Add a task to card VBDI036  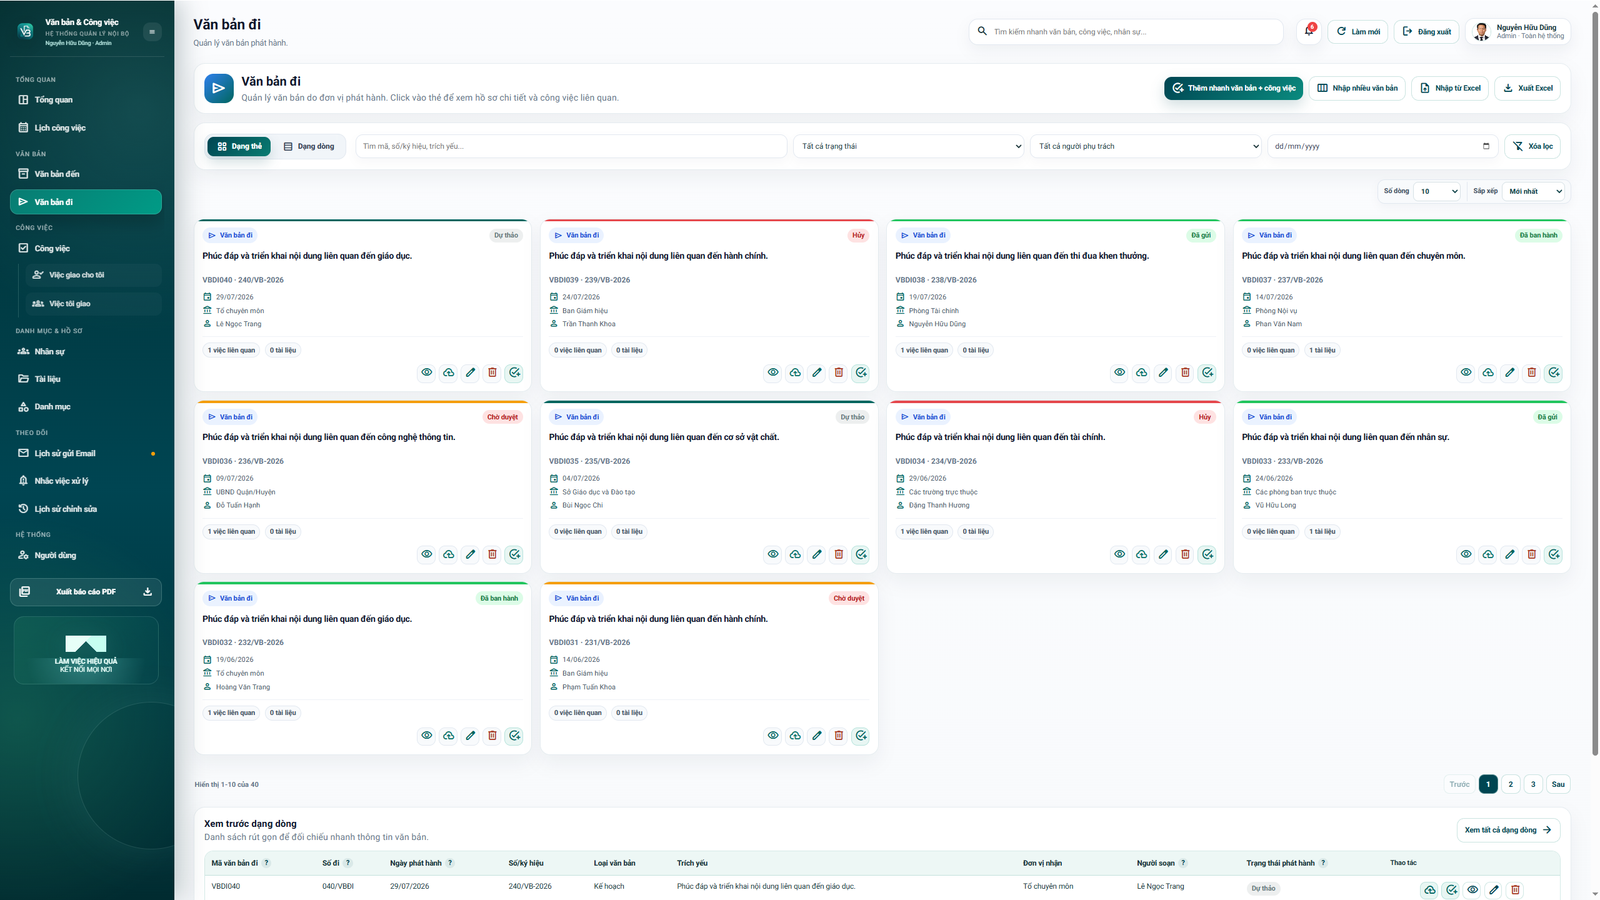[514, 554]
